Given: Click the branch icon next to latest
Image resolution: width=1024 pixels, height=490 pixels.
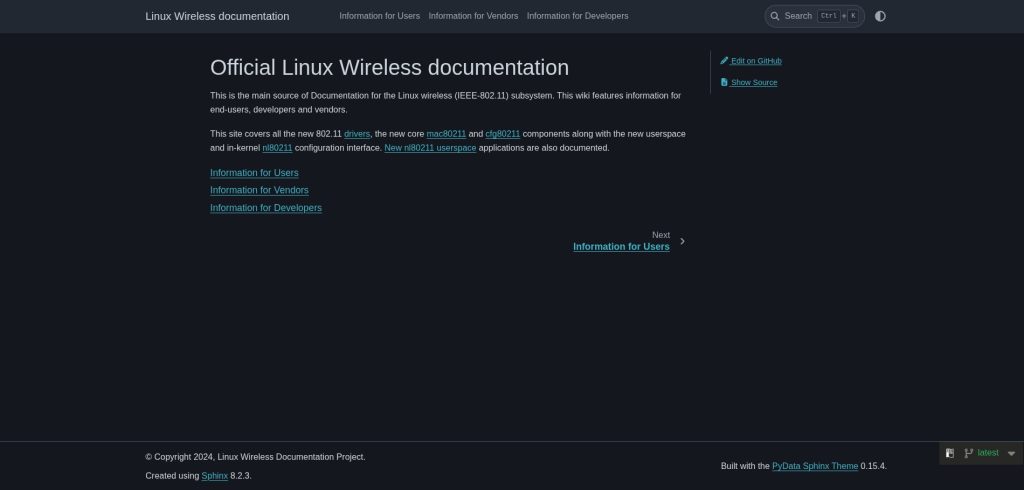Looking at the screenshot, I should (968, 453).
